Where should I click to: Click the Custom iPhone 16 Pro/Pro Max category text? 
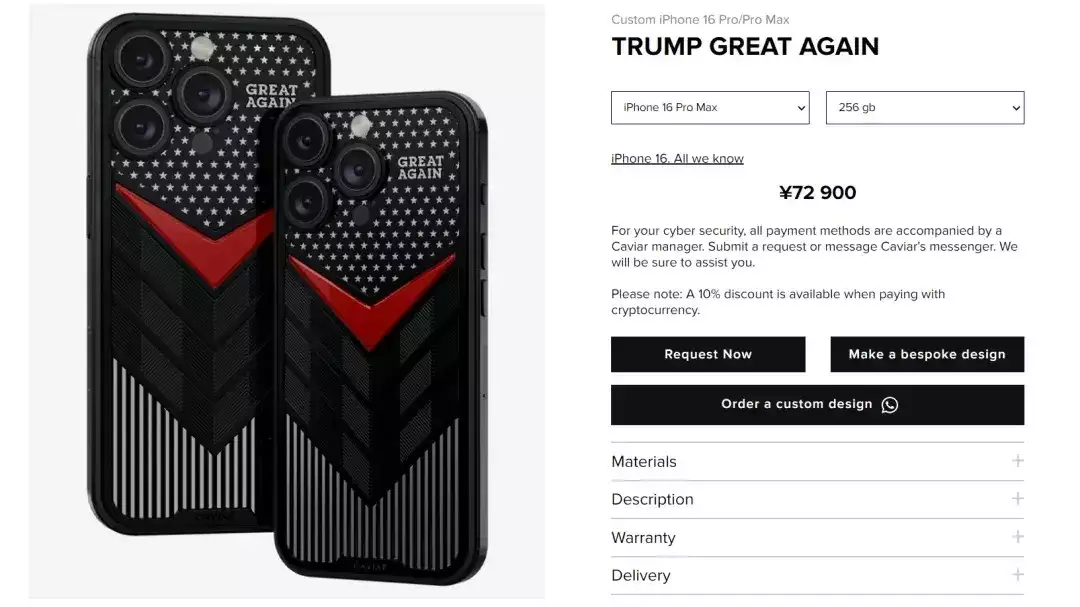tap(700, 20)
